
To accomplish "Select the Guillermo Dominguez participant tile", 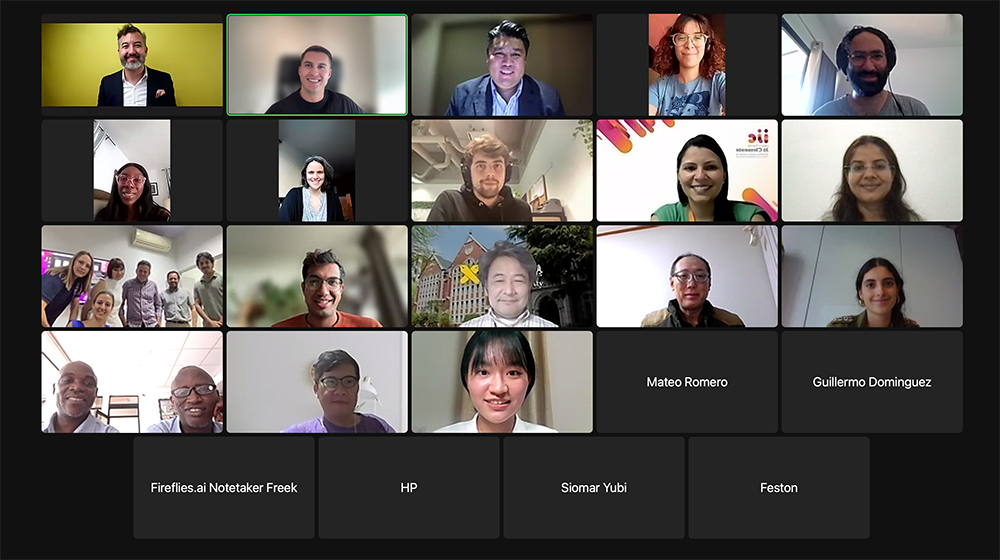I will pyautogui.click(x=872, y=381).
